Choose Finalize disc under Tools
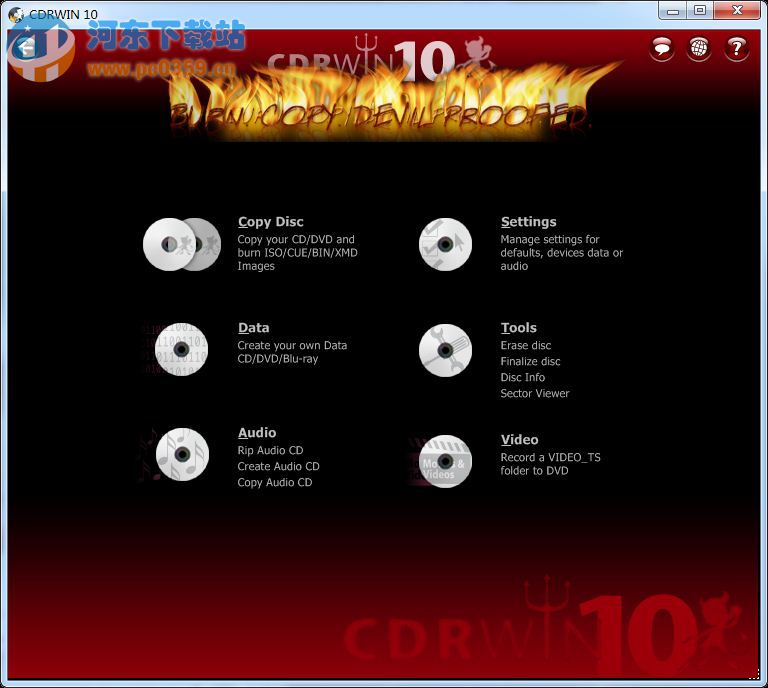This screenshot has width=768, height=688. 530,361
